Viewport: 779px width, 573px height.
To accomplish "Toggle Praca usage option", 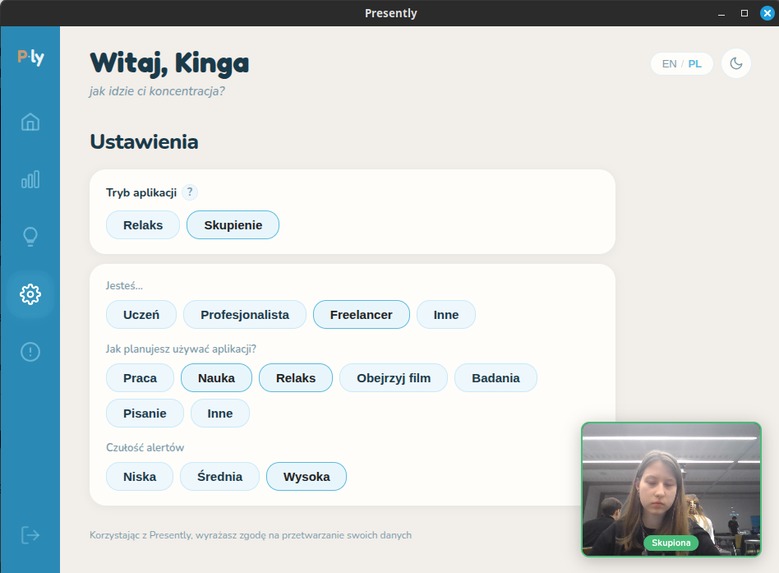I will point(140,378).
